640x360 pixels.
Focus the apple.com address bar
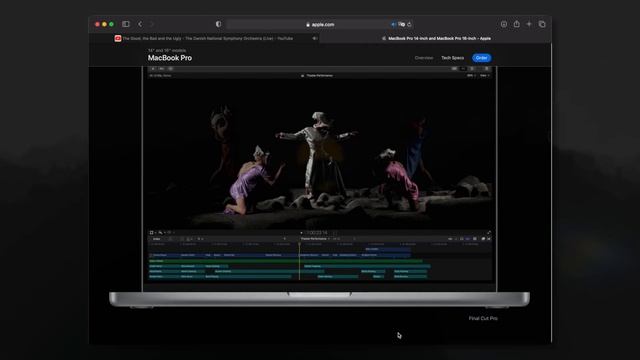coord(320,24)
